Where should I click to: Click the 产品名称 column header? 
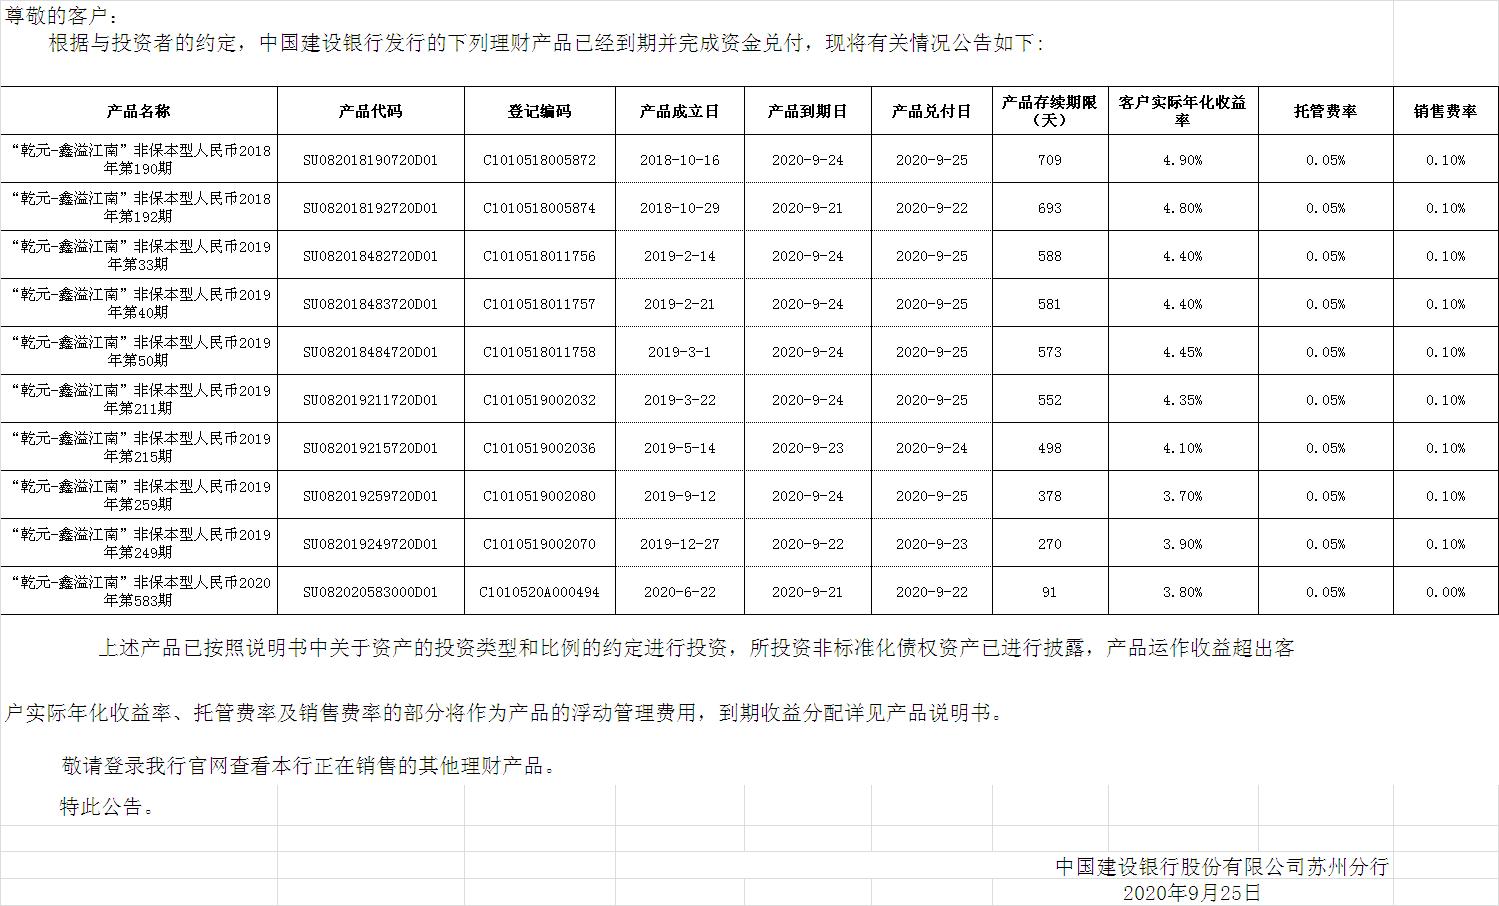[139, 111]
